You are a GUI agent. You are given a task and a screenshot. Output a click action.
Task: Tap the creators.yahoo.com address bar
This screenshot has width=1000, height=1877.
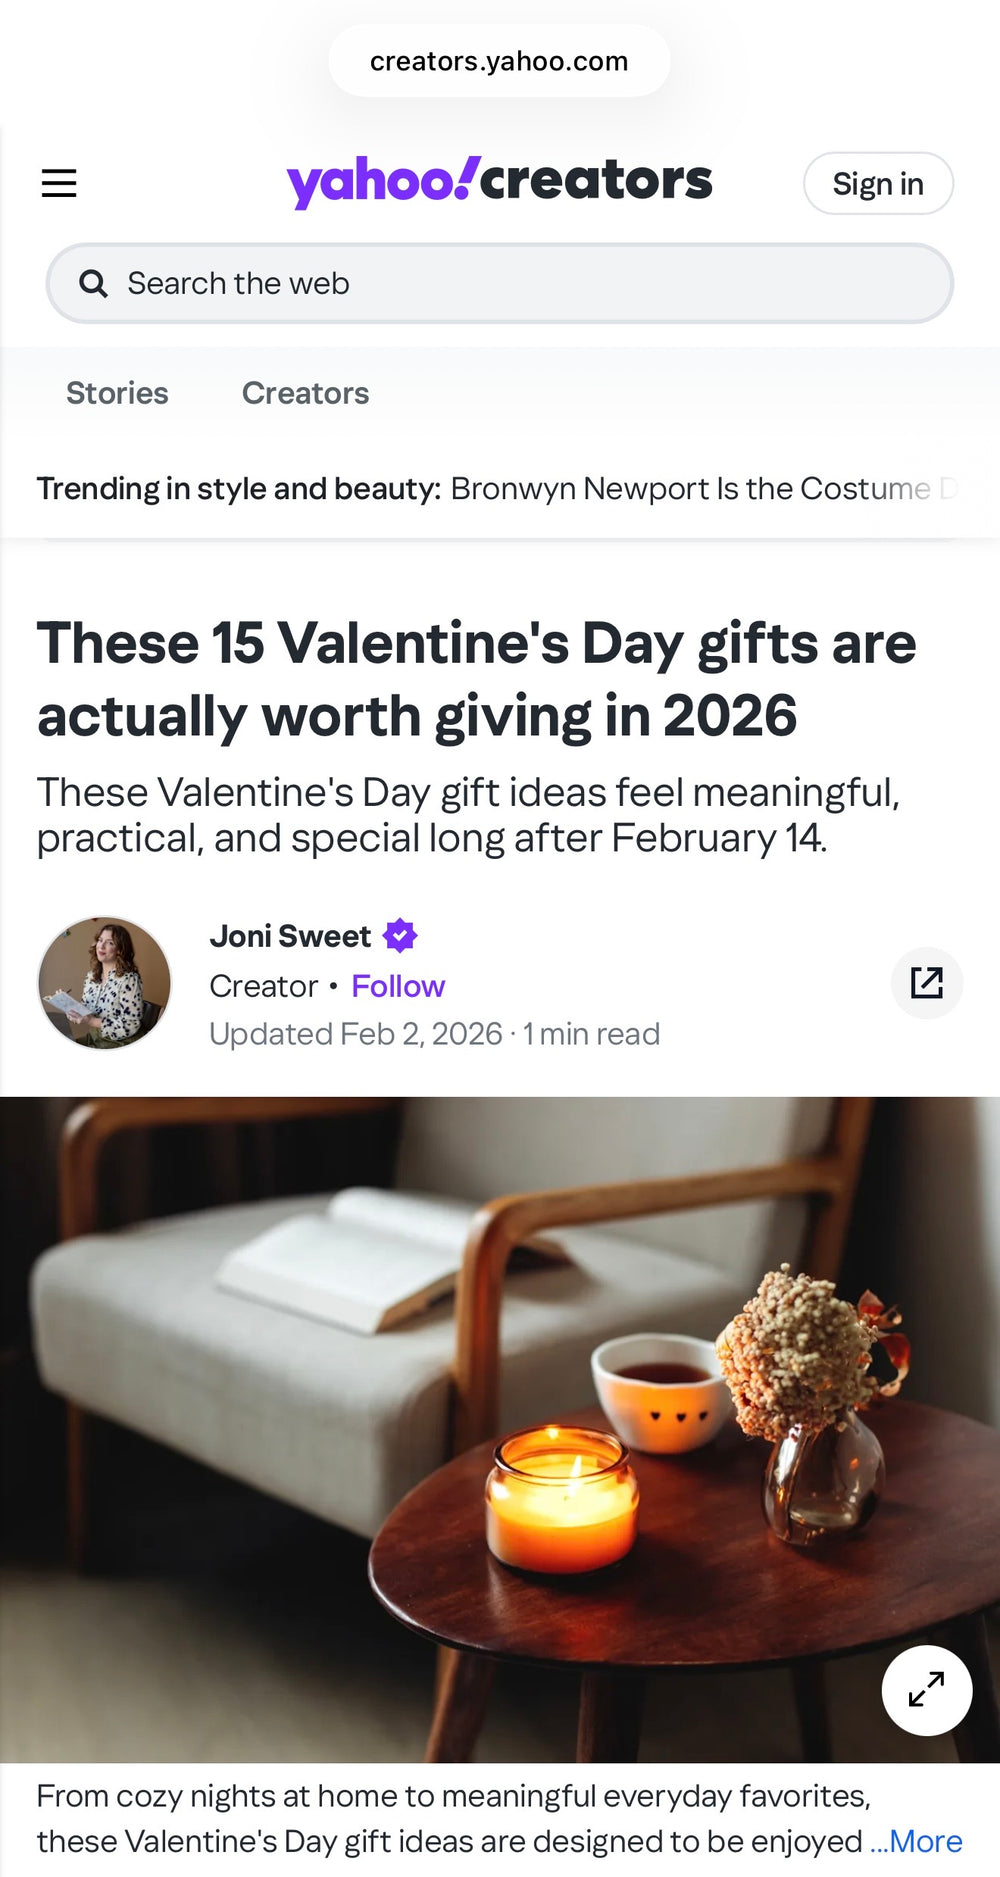pyautogui.click(x=499, y=61)
